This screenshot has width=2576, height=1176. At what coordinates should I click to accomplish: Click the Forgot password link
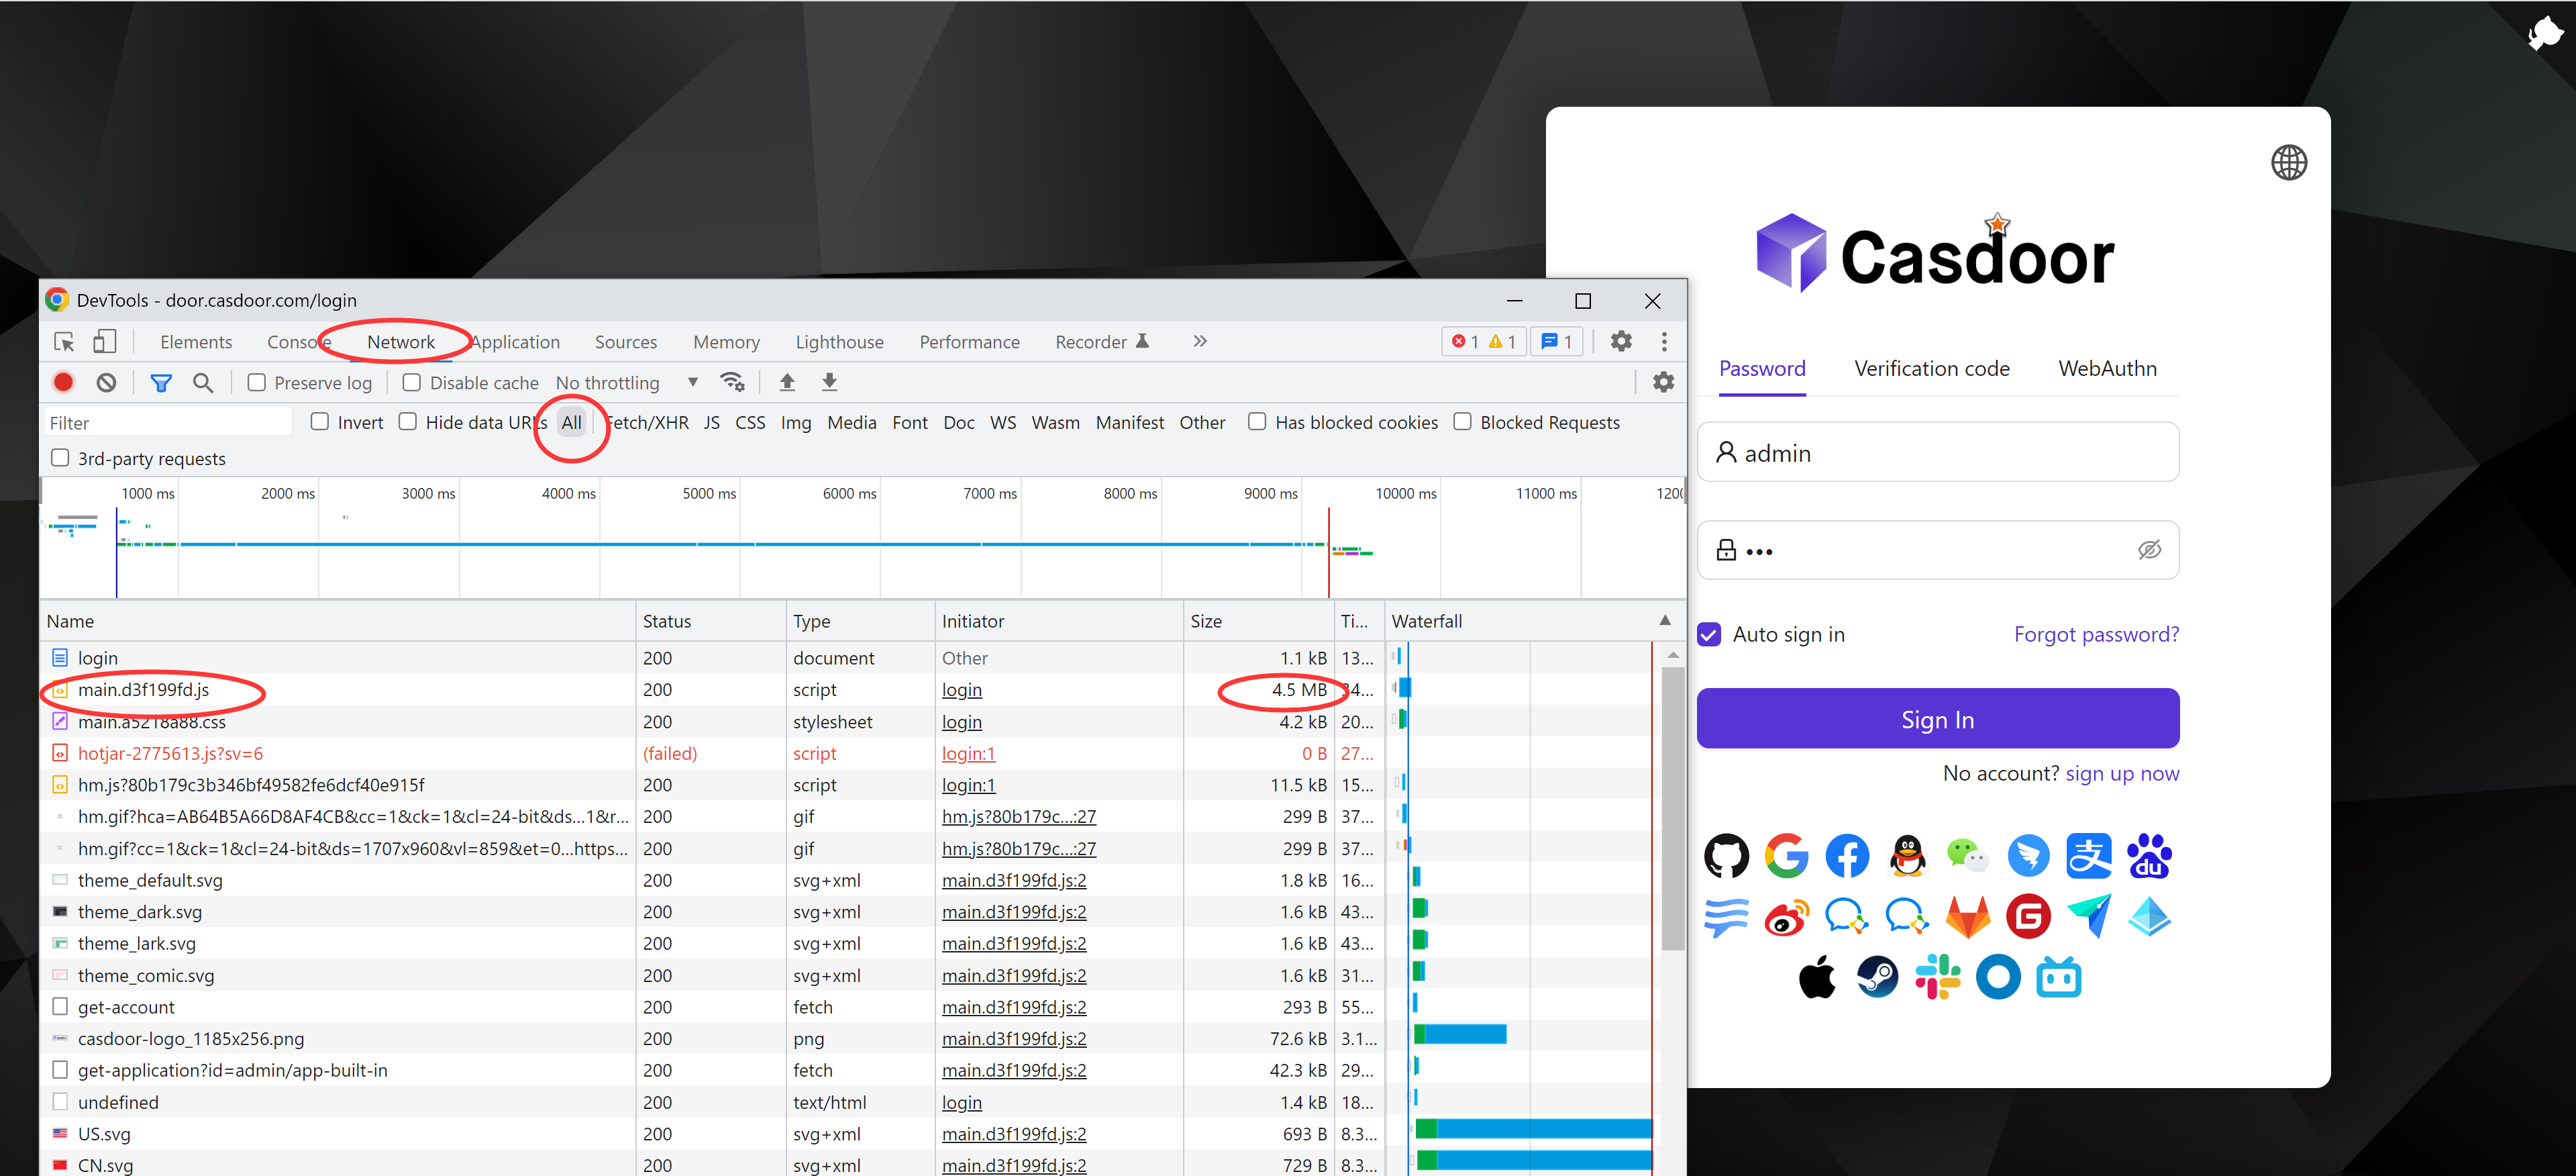click(2096, 634)
